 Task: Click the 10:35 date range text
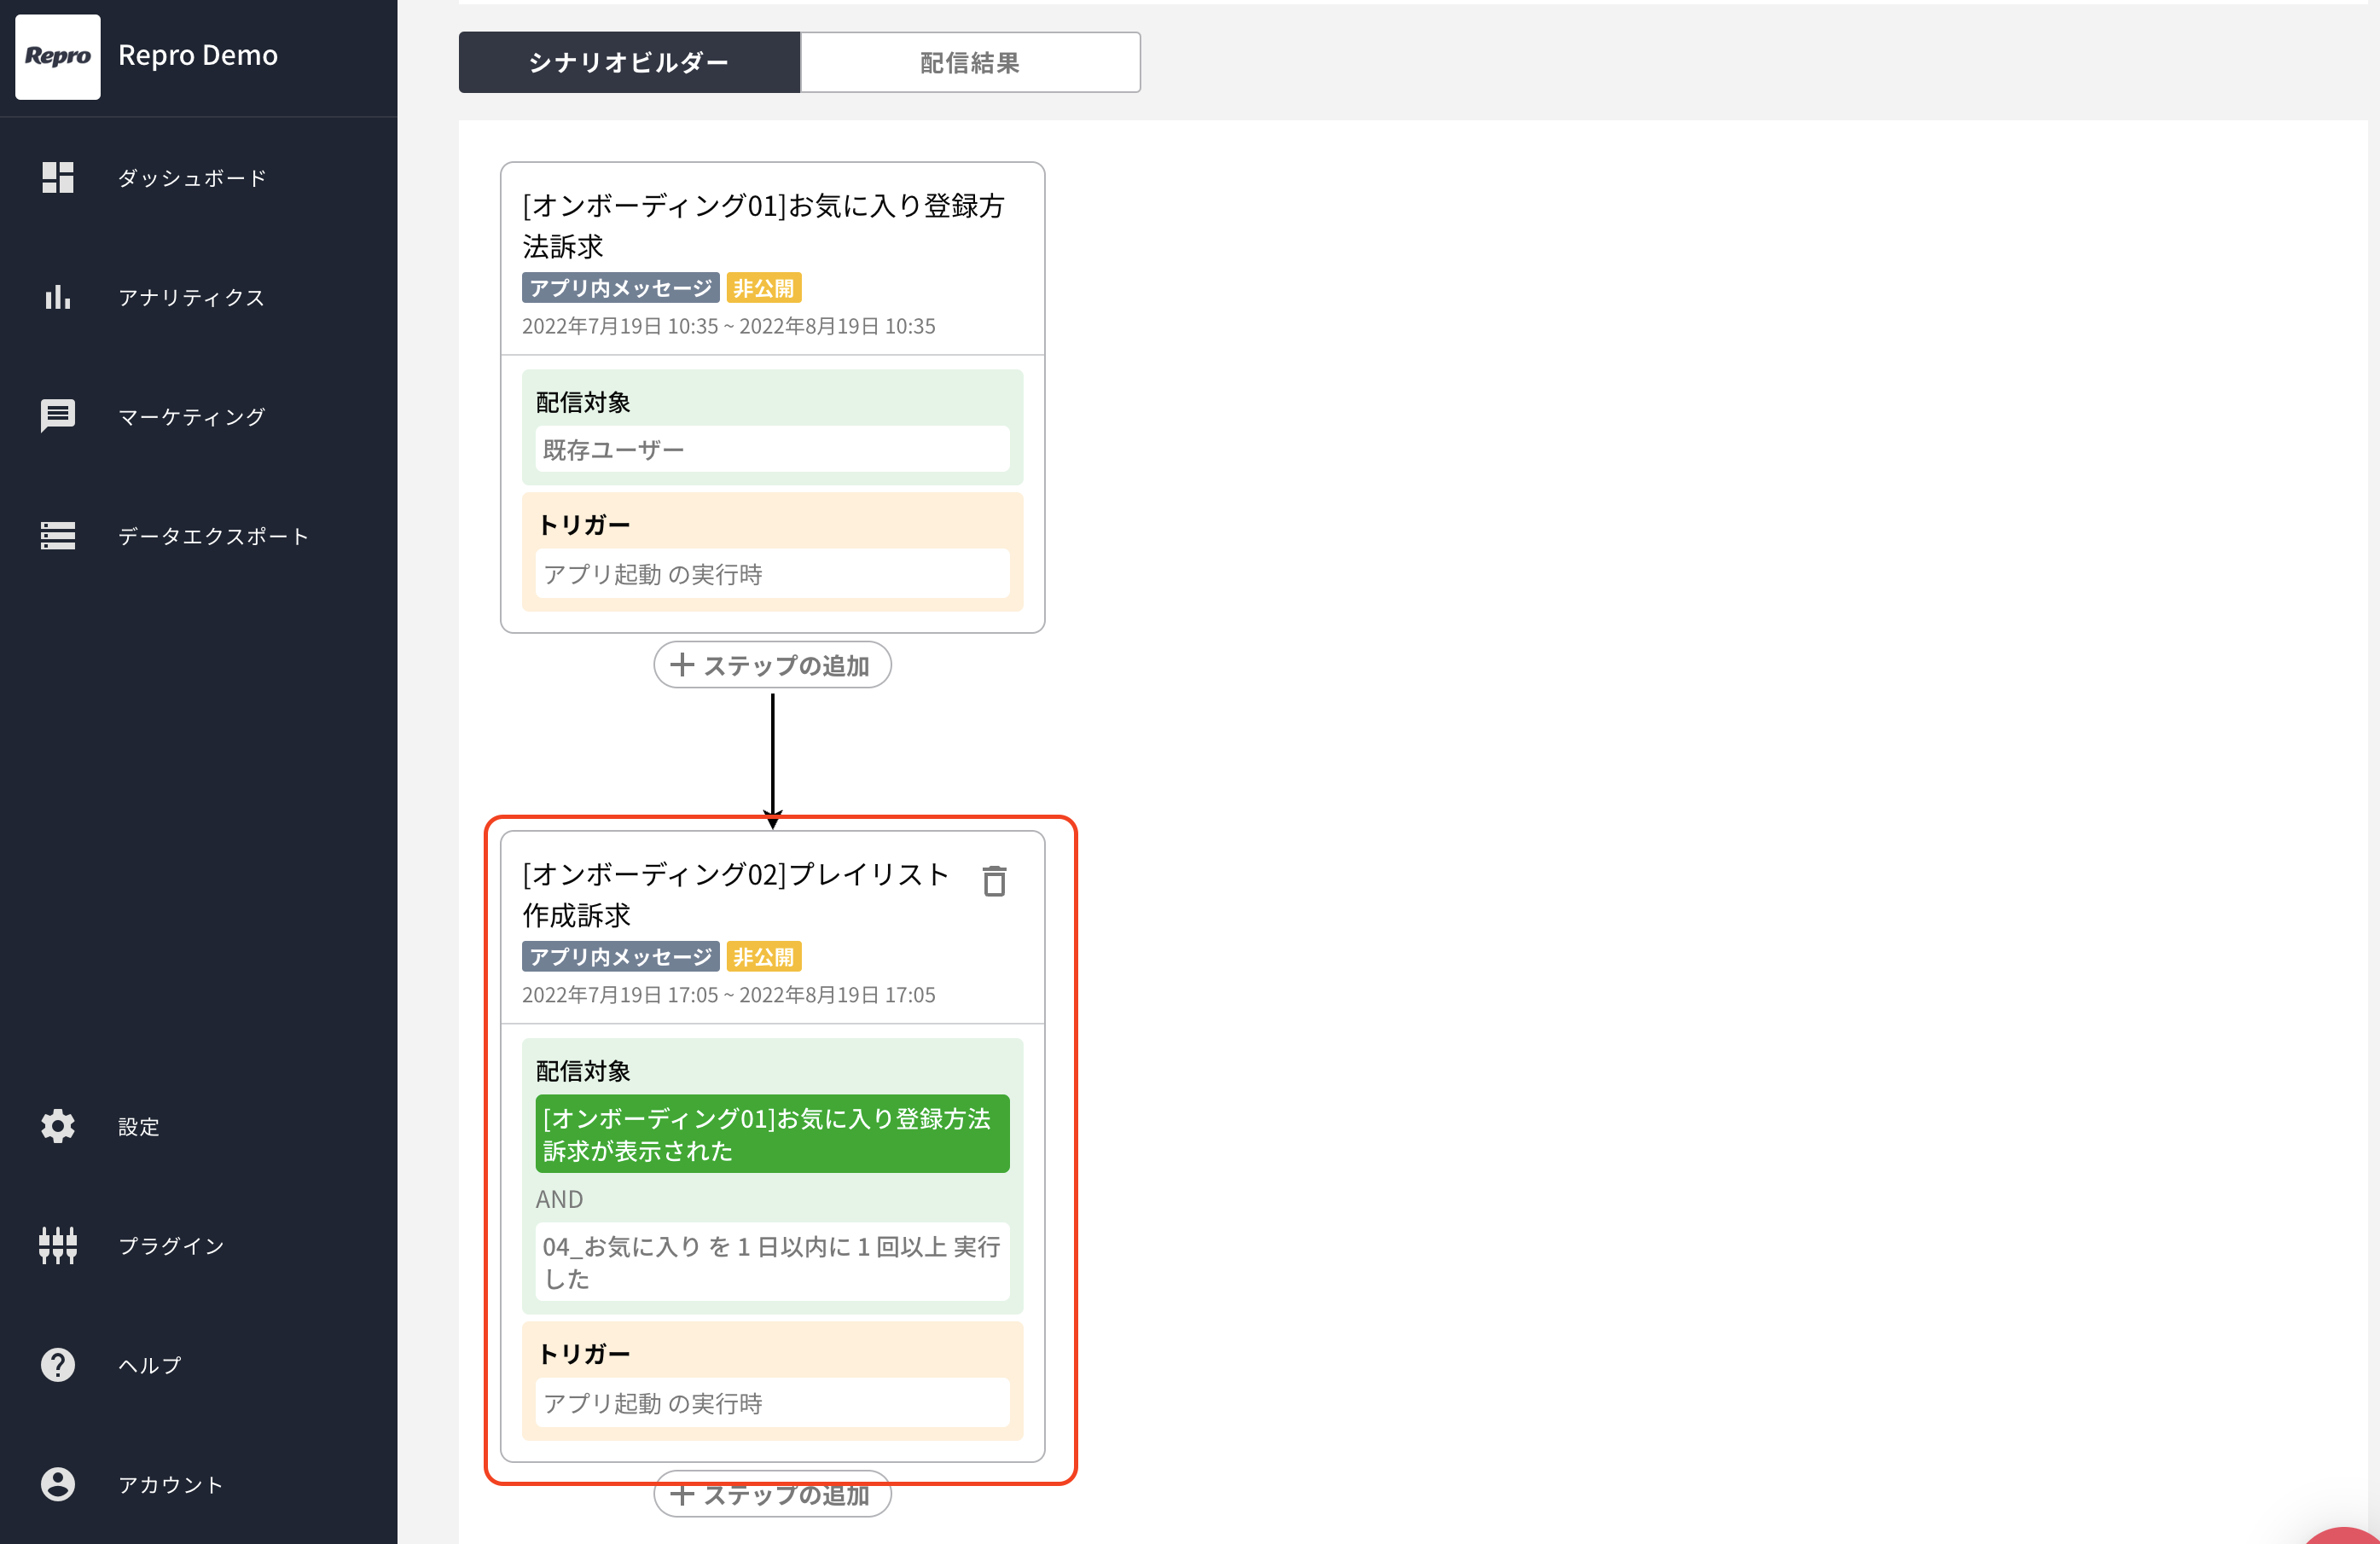[x=729, y=326]
